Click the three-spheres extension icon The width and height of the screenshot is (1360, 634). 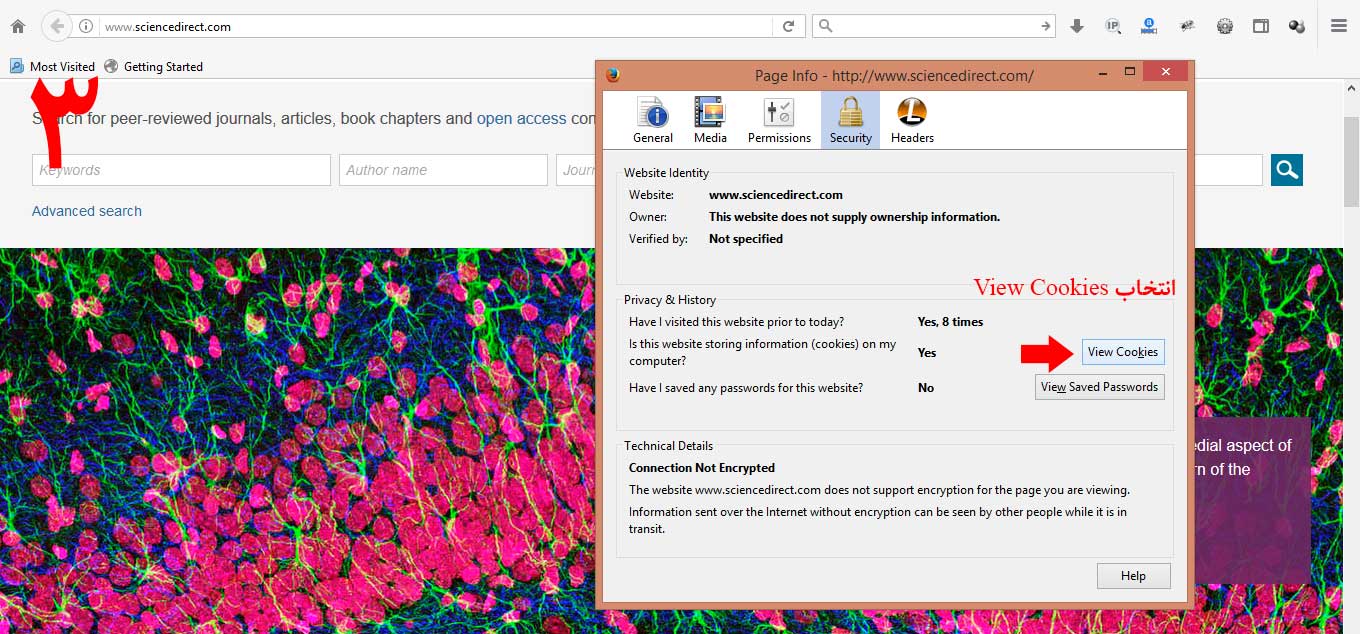click(x=1297, y=26)
